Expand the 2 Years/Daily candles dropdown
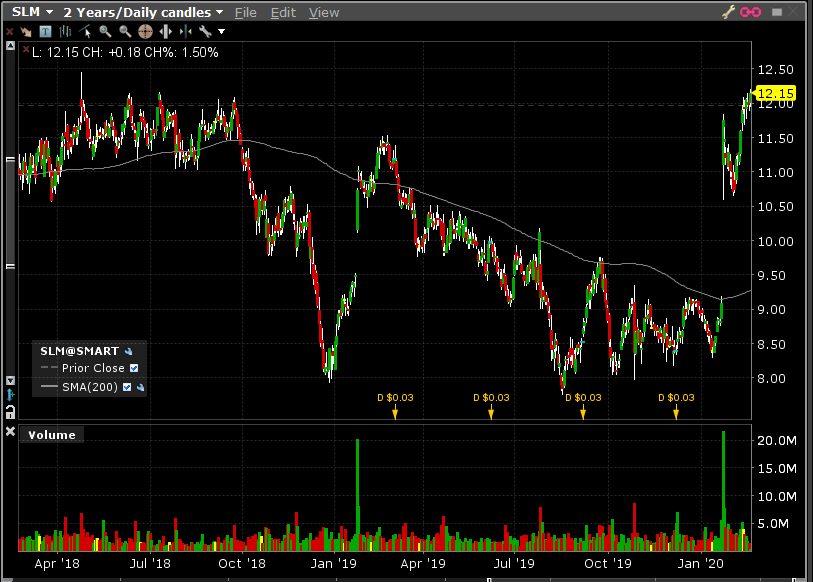 [x=143, y=12]
